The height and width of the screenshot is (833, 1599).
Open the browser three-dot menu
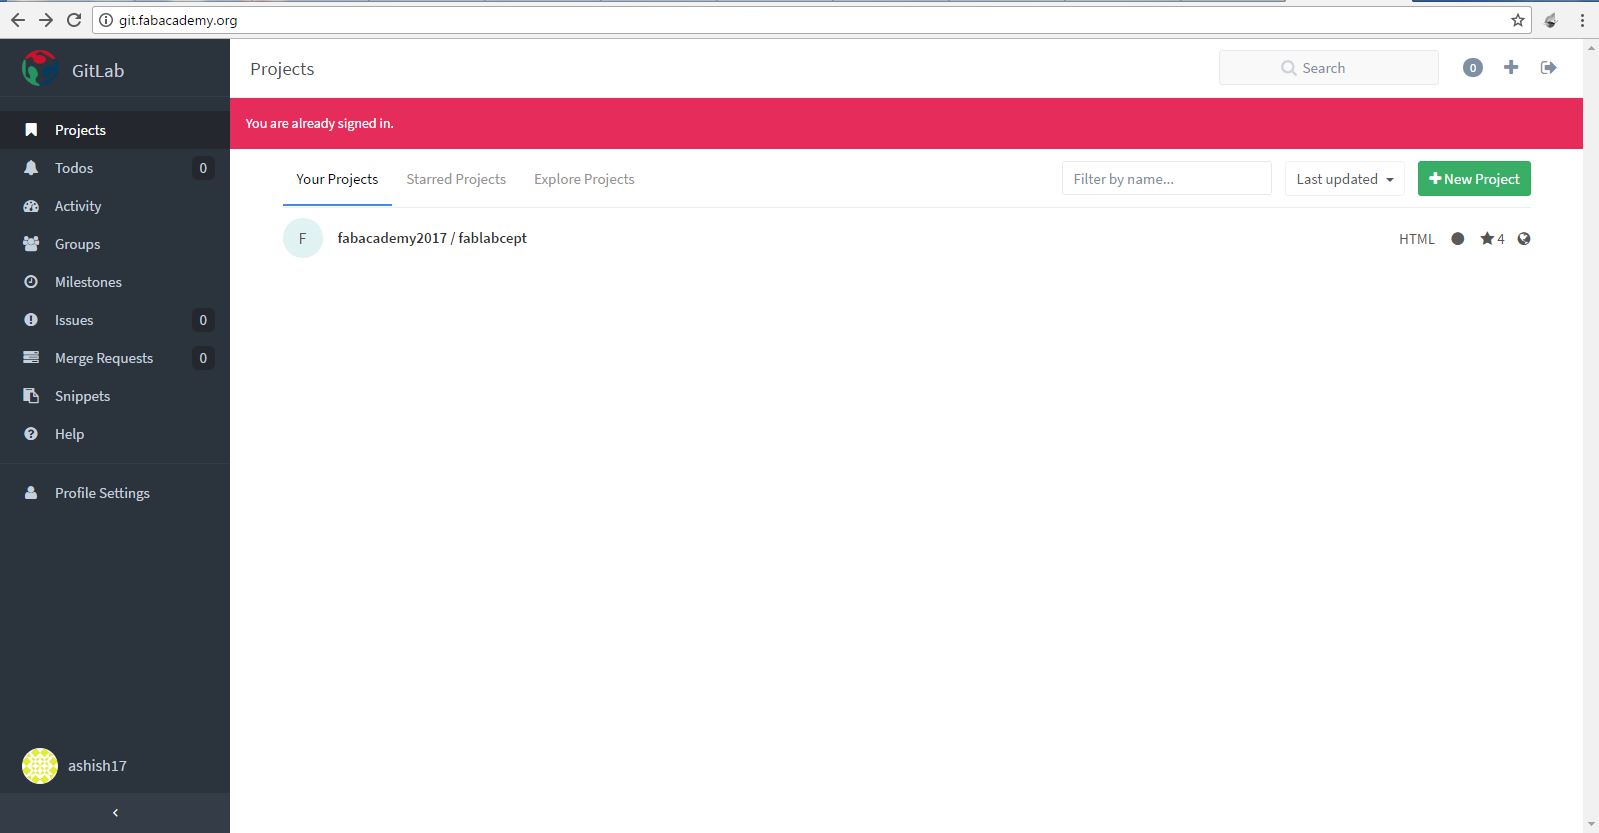[1582, 20]
